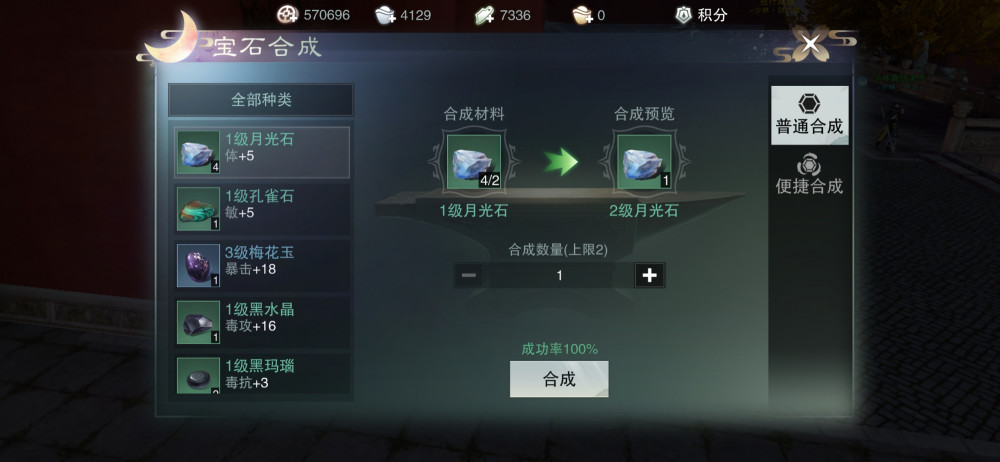The height and width of the screenshot is (462, 1000).
Task: Add coins with the 570696 currency icon
Action: point(288,15)
